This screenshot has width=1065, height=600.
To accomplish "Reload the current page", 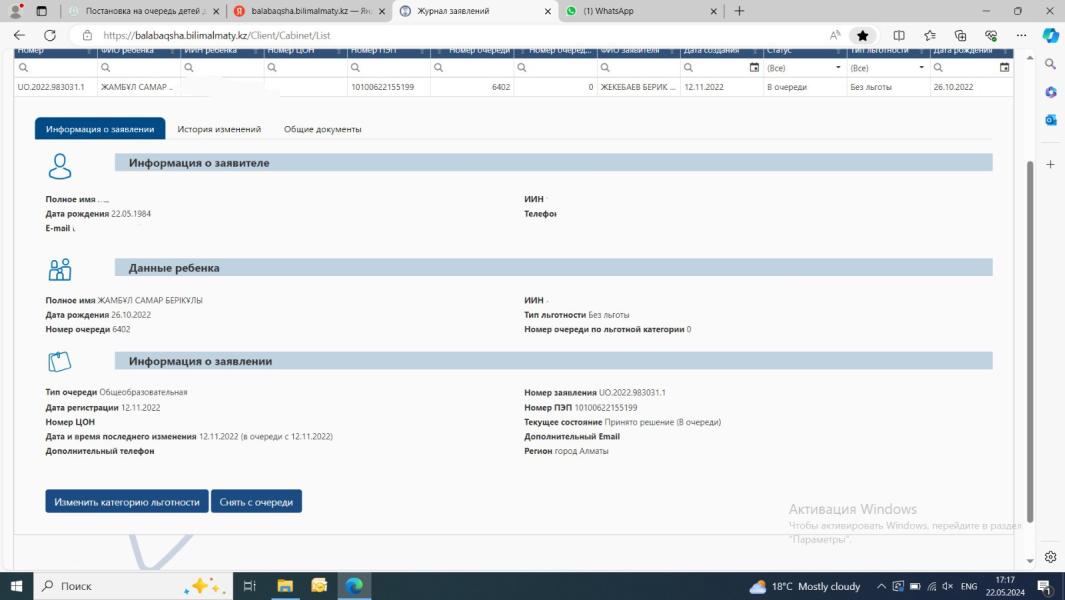I will 50,35.
